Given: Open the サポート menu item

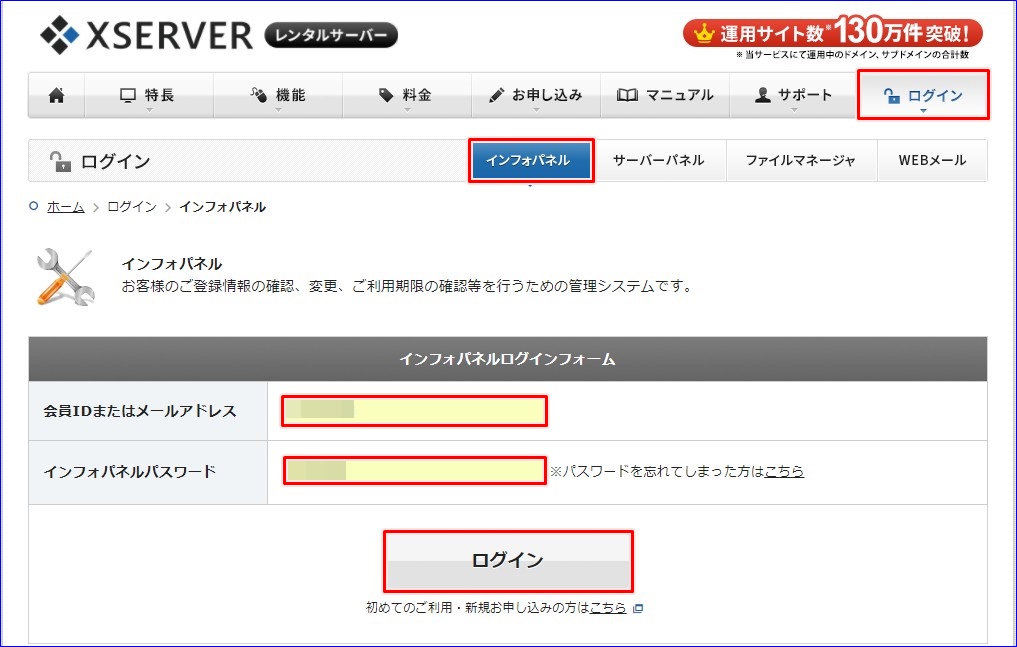Looking at the screenshot, I should [794, 95].
